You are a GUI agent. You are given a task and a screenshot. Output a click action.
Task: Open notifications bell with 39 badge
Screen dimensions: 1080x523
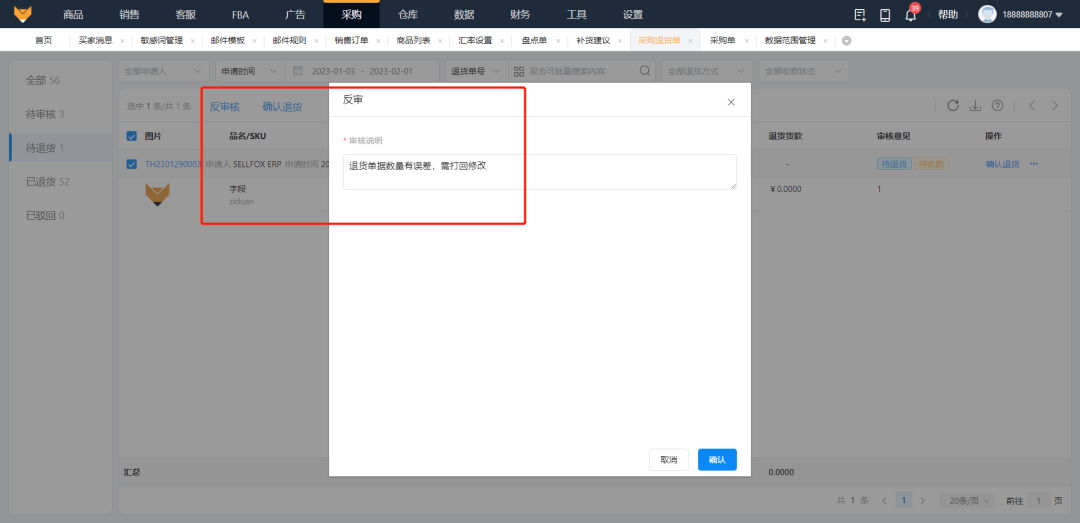(911, 14)
